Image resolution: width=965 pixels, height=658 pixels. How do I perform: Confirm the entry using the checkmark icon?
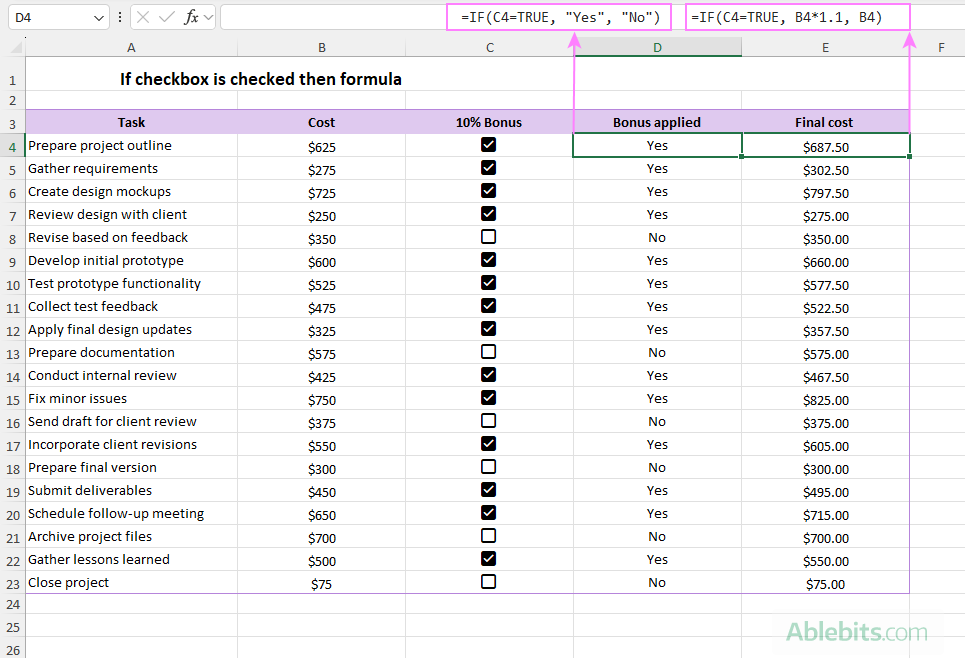[165, 16]
